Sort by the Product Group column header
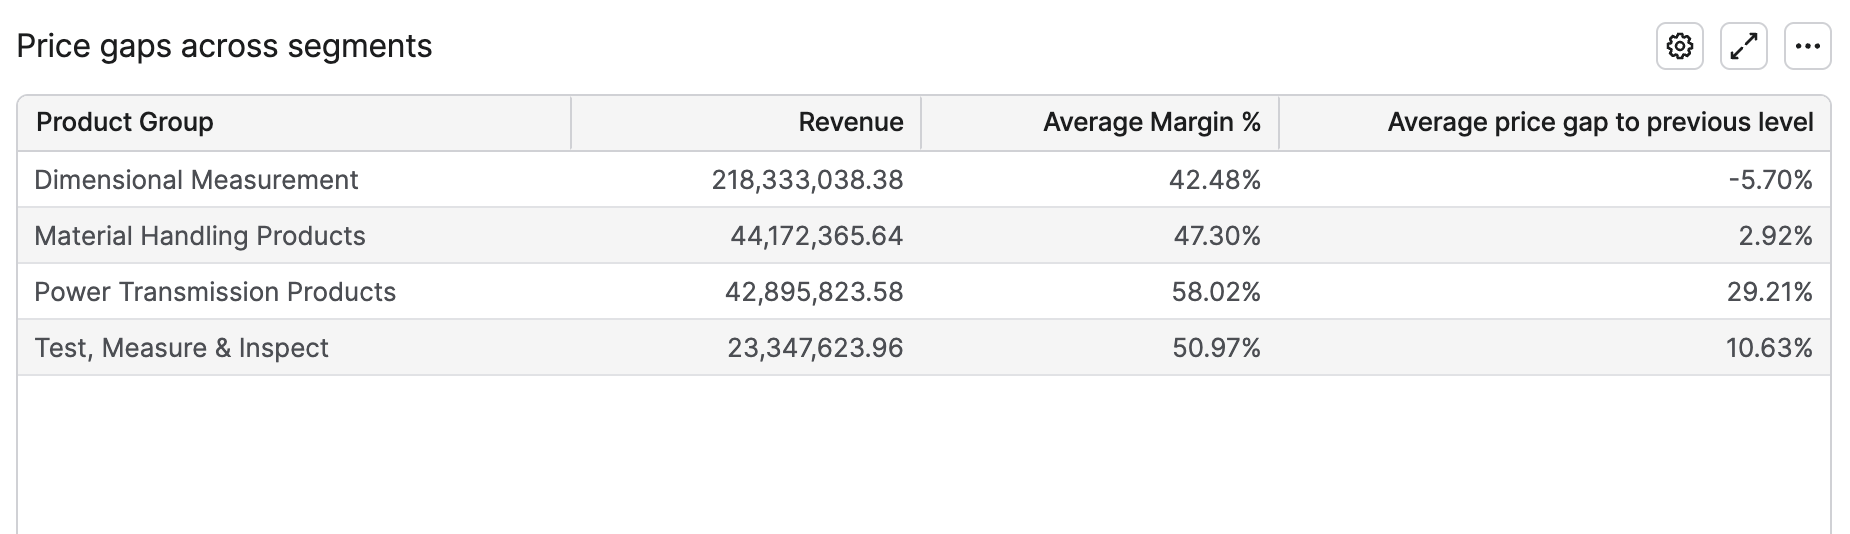The width and height of the screenshot is (1850, 534). [x=125, y=122]
